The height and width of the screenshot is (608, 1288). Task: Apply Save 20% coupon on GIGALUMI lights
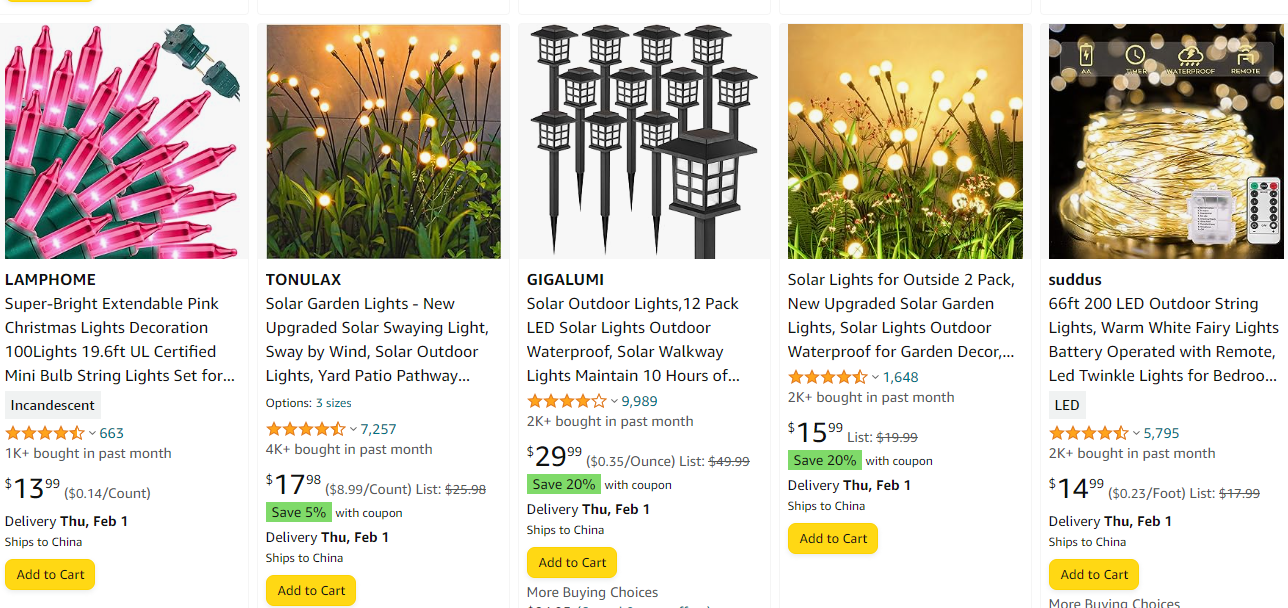point(563,484)
